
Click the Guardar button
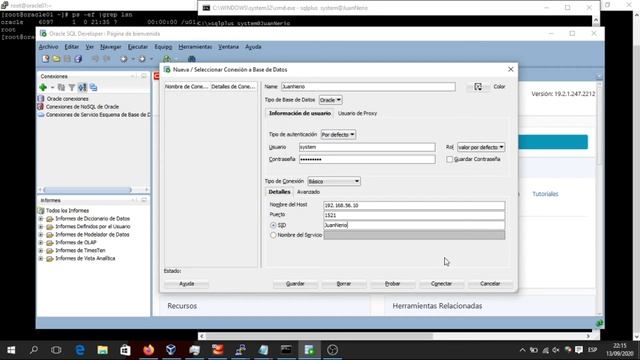coord(295,284)
